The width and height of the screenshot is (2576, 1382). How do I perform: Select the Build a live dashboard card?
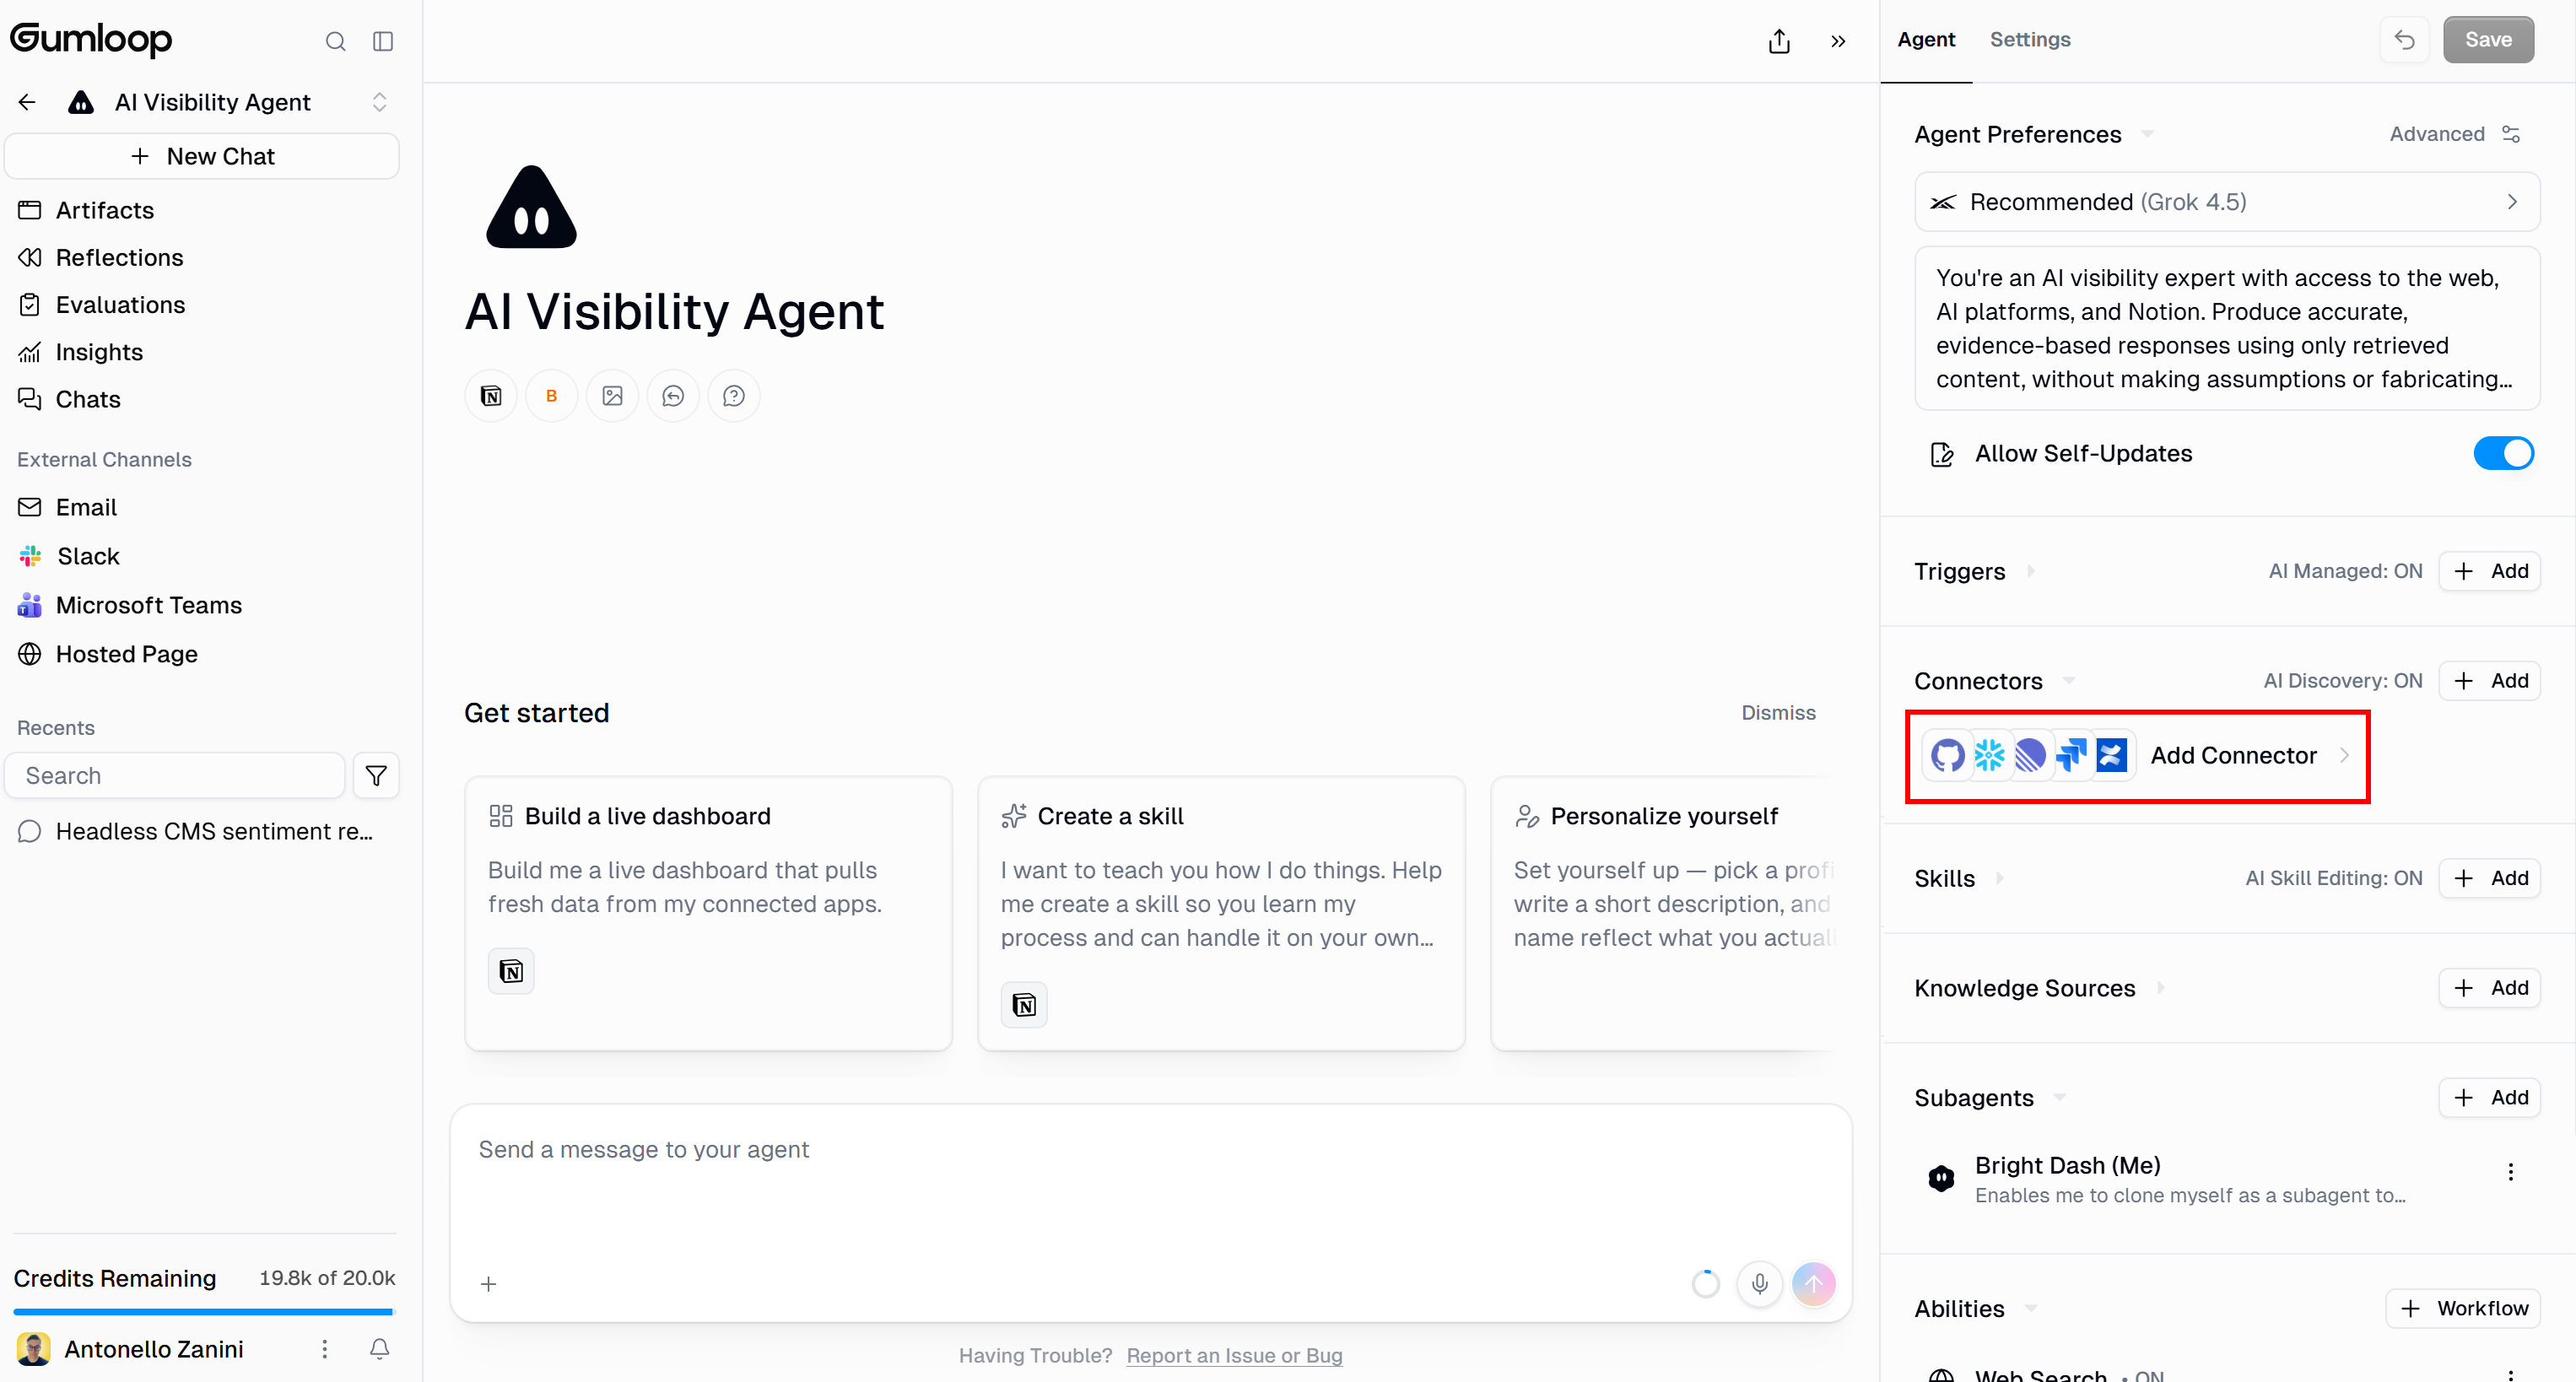point(708,913)
